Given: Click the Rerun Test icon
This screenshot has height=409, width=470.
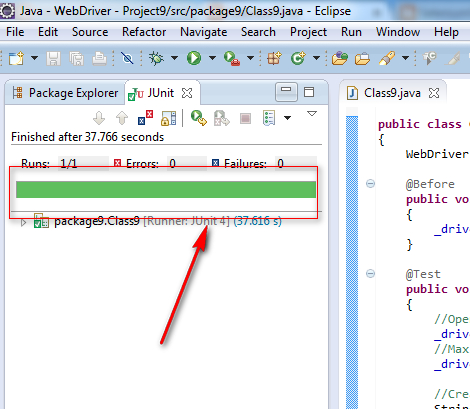Looking at the screenshot, I should point(199,118).
